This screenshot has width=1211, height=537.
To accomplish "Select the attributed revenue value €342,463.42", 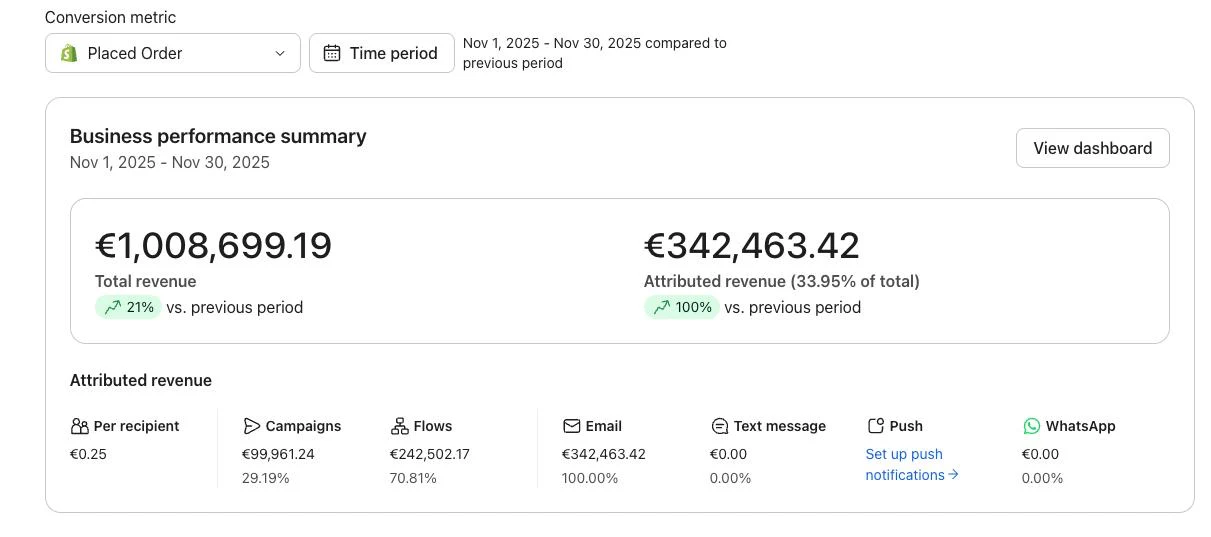I will click(x=752, y=246).
